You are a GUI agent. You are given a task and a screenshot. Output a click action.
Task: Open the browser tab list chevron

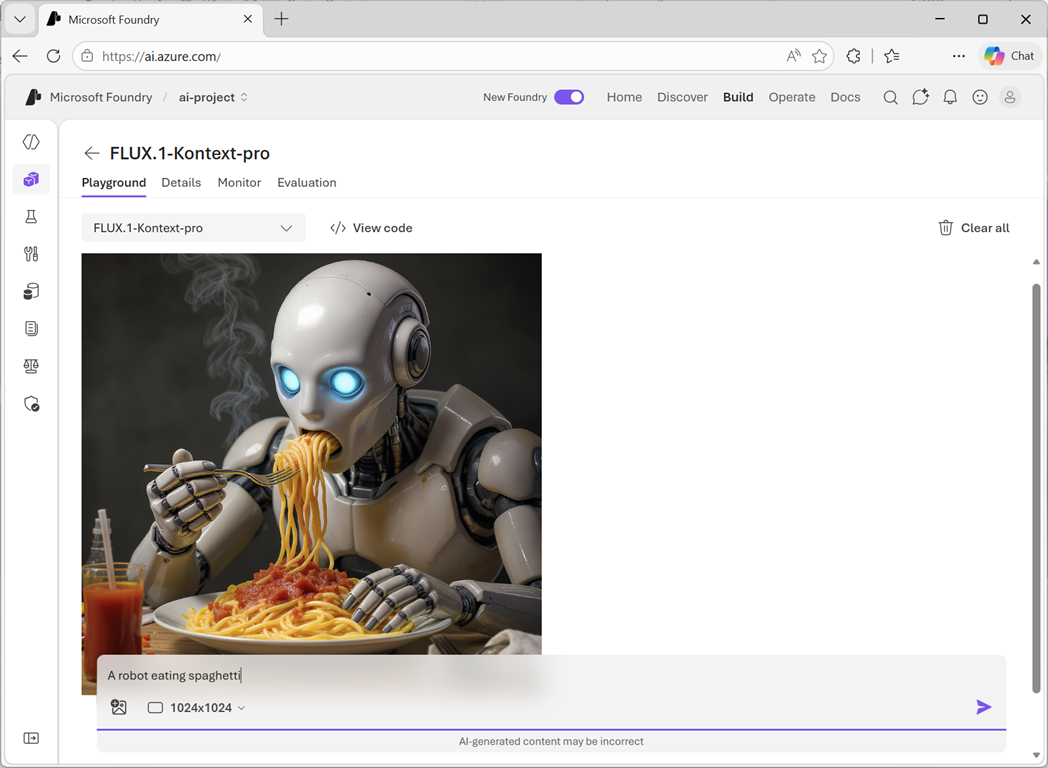20,19
